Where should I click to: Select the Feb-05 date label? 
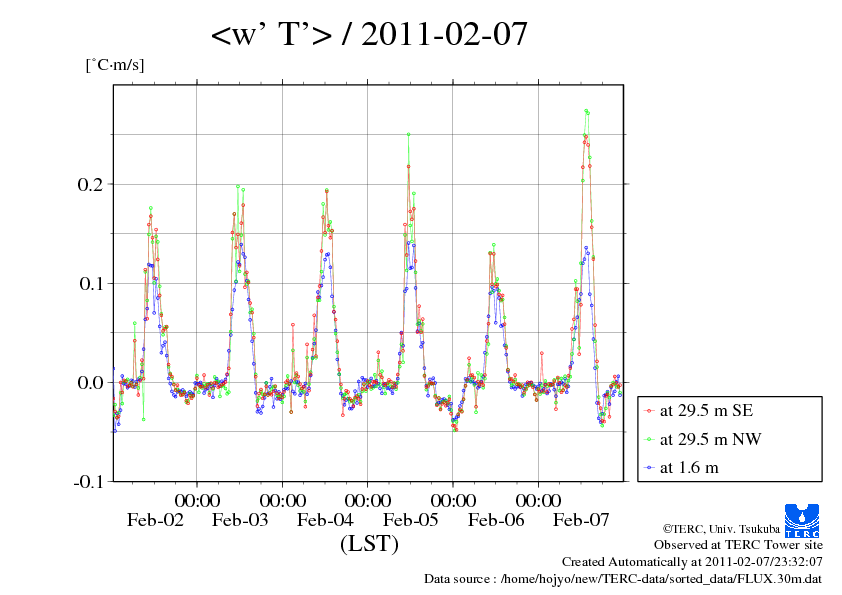click(x=410, y=520)
